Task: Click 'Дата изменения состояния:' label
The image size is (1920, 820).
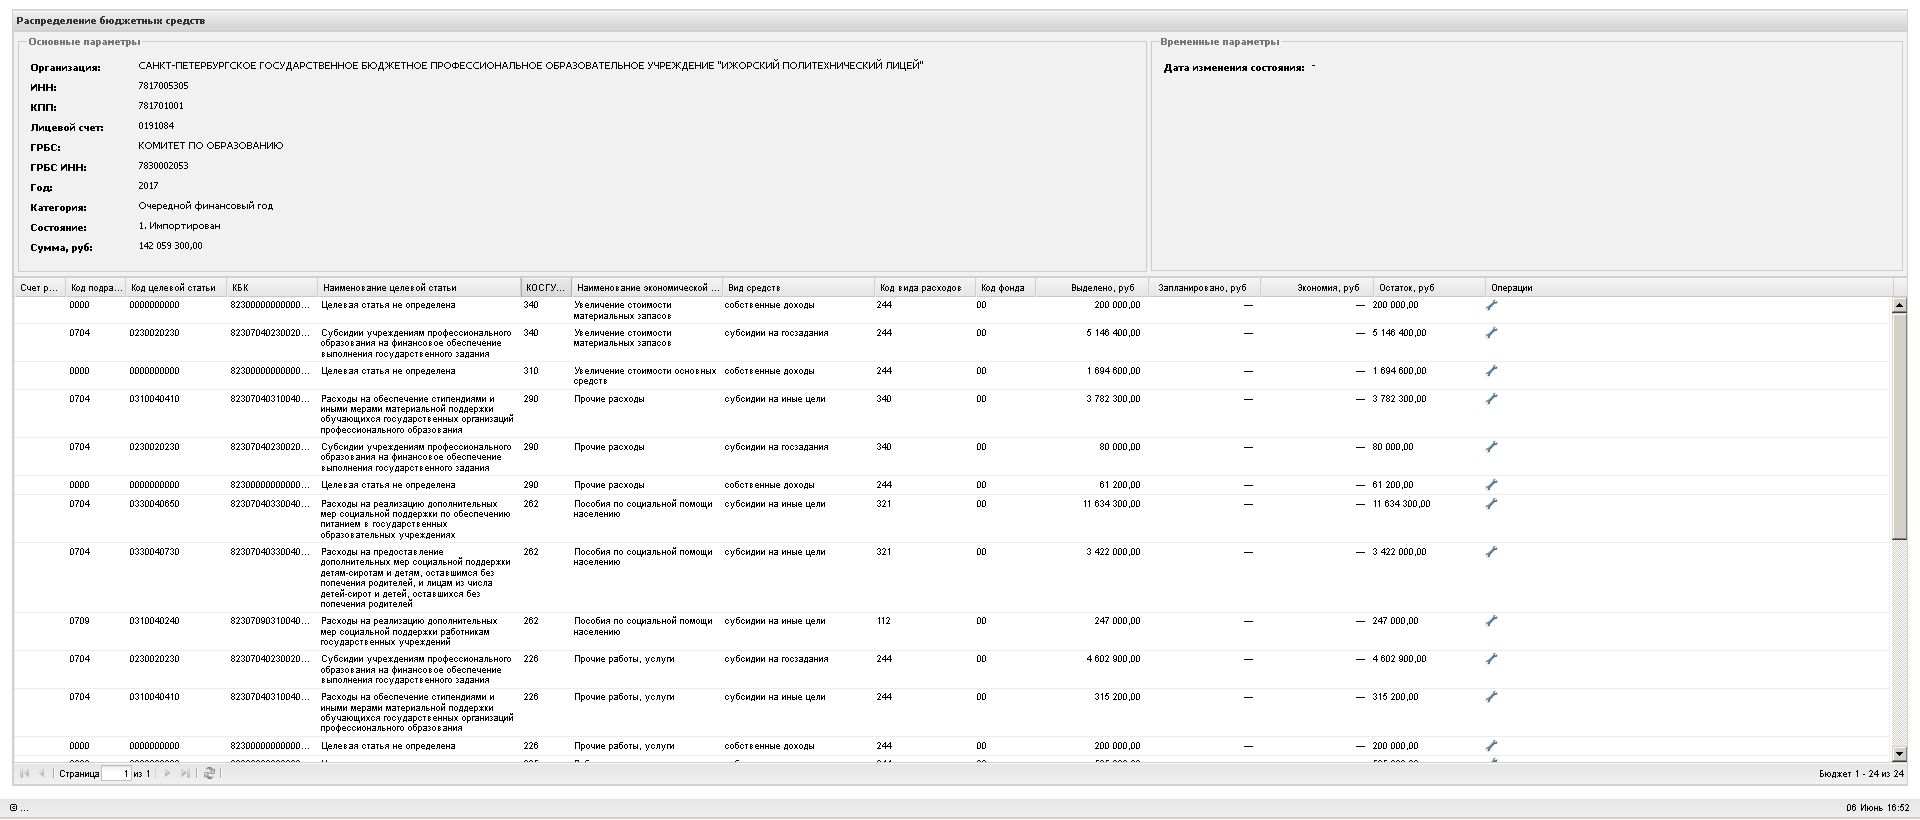Action: 1234,68
